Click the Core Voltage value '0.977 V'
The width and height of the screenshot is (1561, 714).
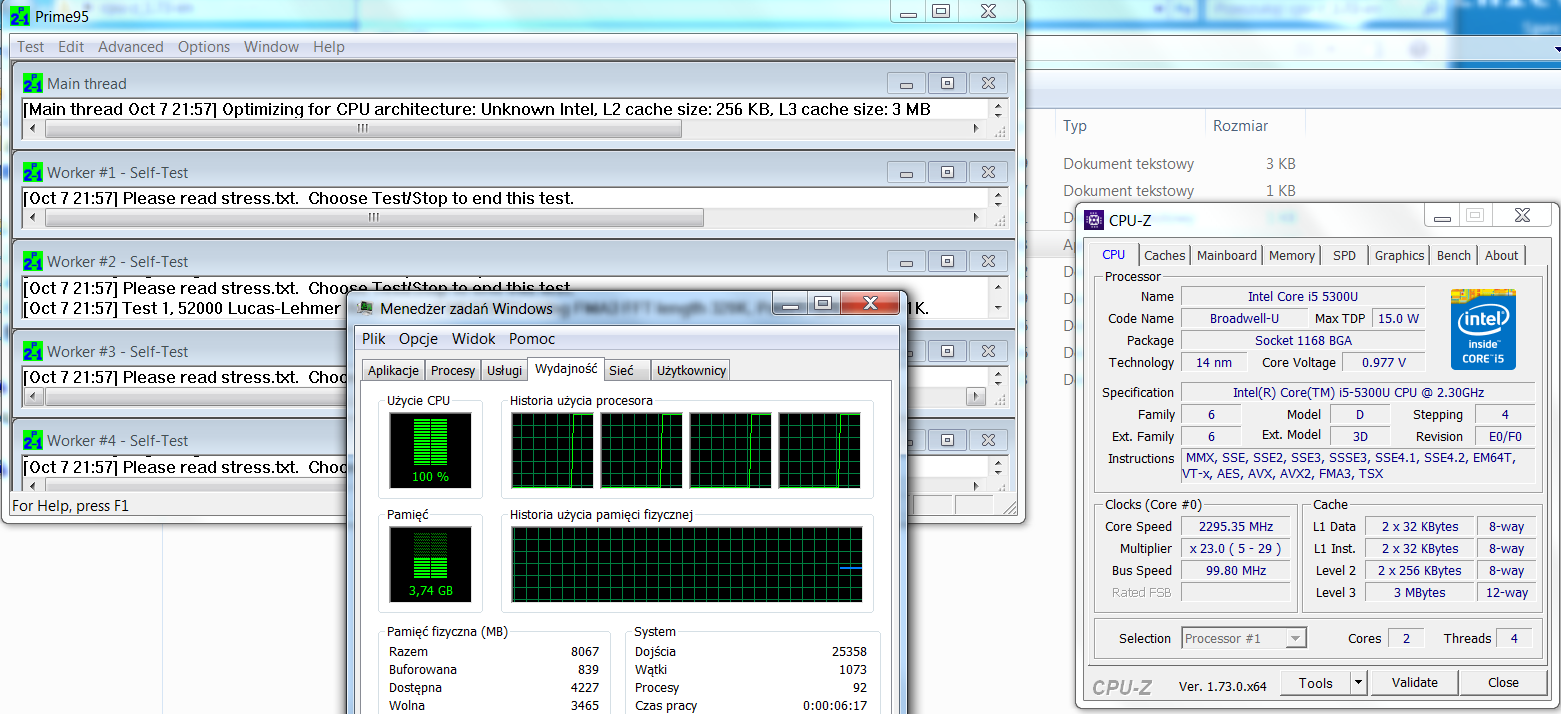(x=1384, y=362)
